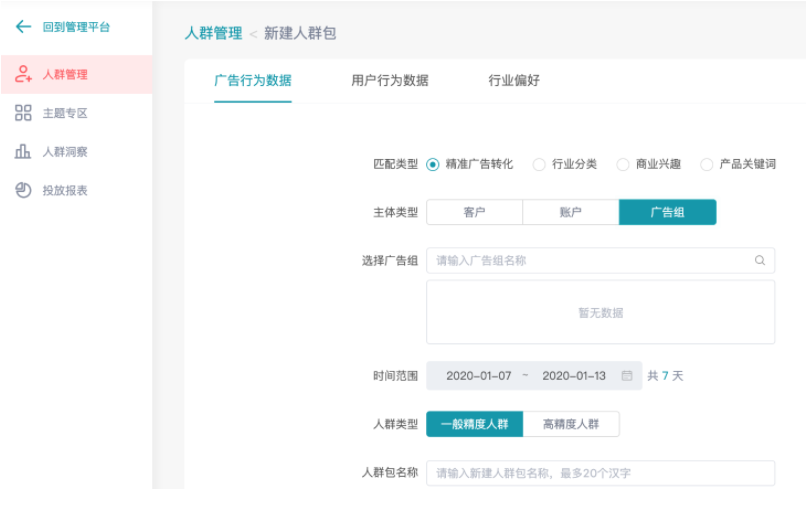Click the 人群管理 person-plus icon
The width and height of the screenshot is (808, 515).
point(23,74)
